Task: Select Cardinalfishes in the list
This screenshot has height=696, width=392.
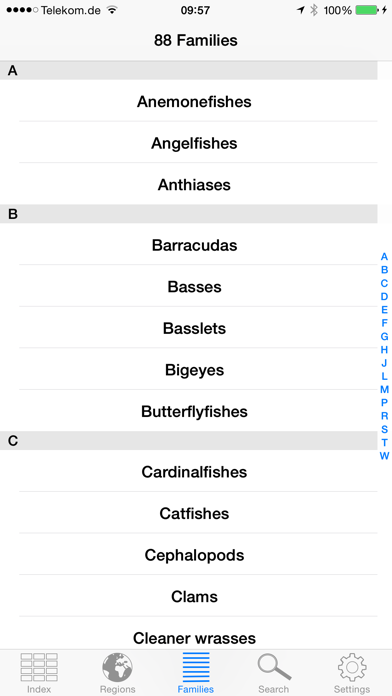Action: [194, 471]
